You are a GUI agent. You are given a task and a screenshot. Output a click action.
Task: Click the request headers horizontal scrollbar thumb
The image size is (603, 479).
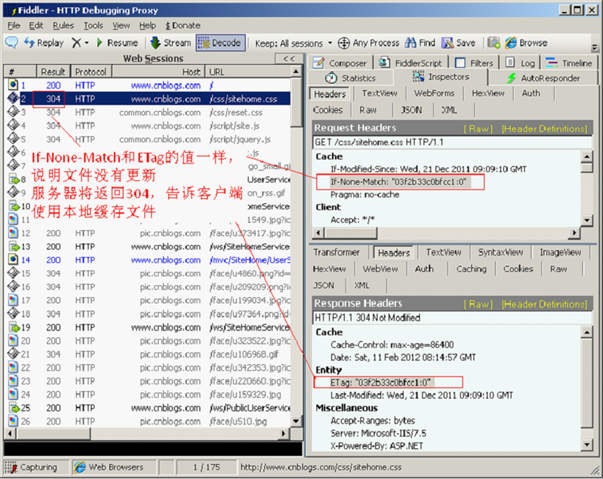point(350,233)
